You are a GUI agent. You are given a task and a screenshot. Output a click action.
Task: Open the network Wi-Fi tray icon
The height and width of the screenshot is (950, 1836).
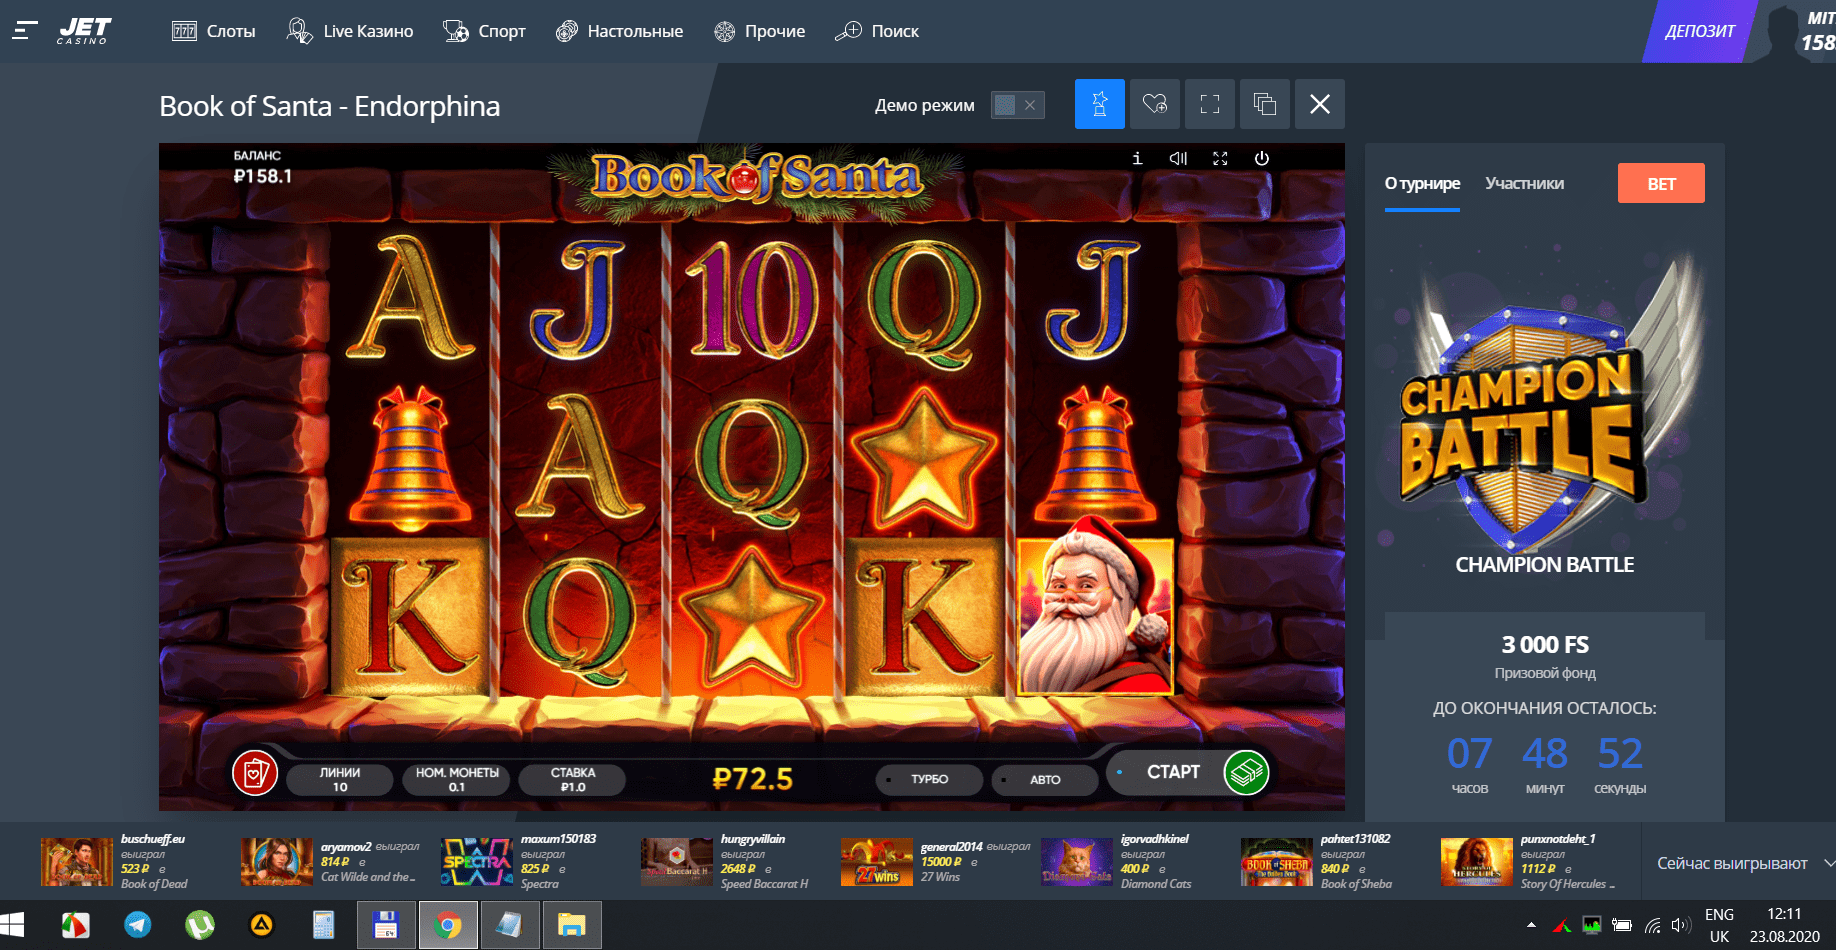click(x=1653, y=925)
